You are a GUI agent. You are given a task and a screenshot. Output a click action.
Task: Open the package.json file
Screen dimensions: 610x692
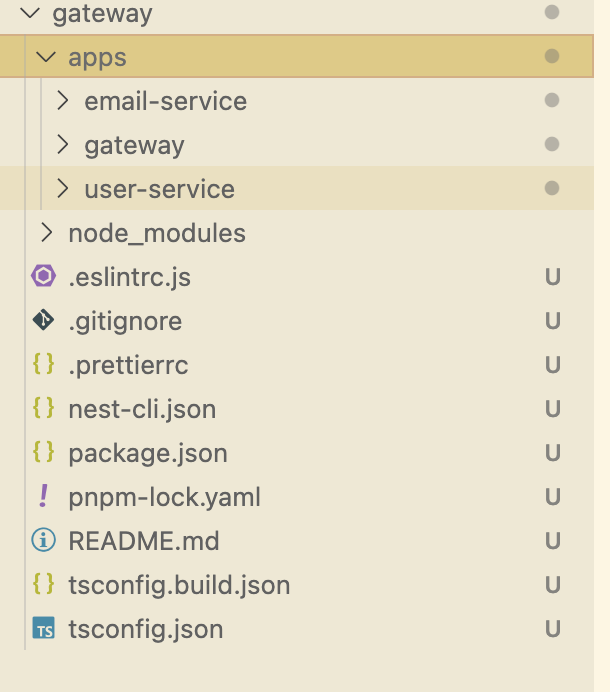click(x=148, y=453)
